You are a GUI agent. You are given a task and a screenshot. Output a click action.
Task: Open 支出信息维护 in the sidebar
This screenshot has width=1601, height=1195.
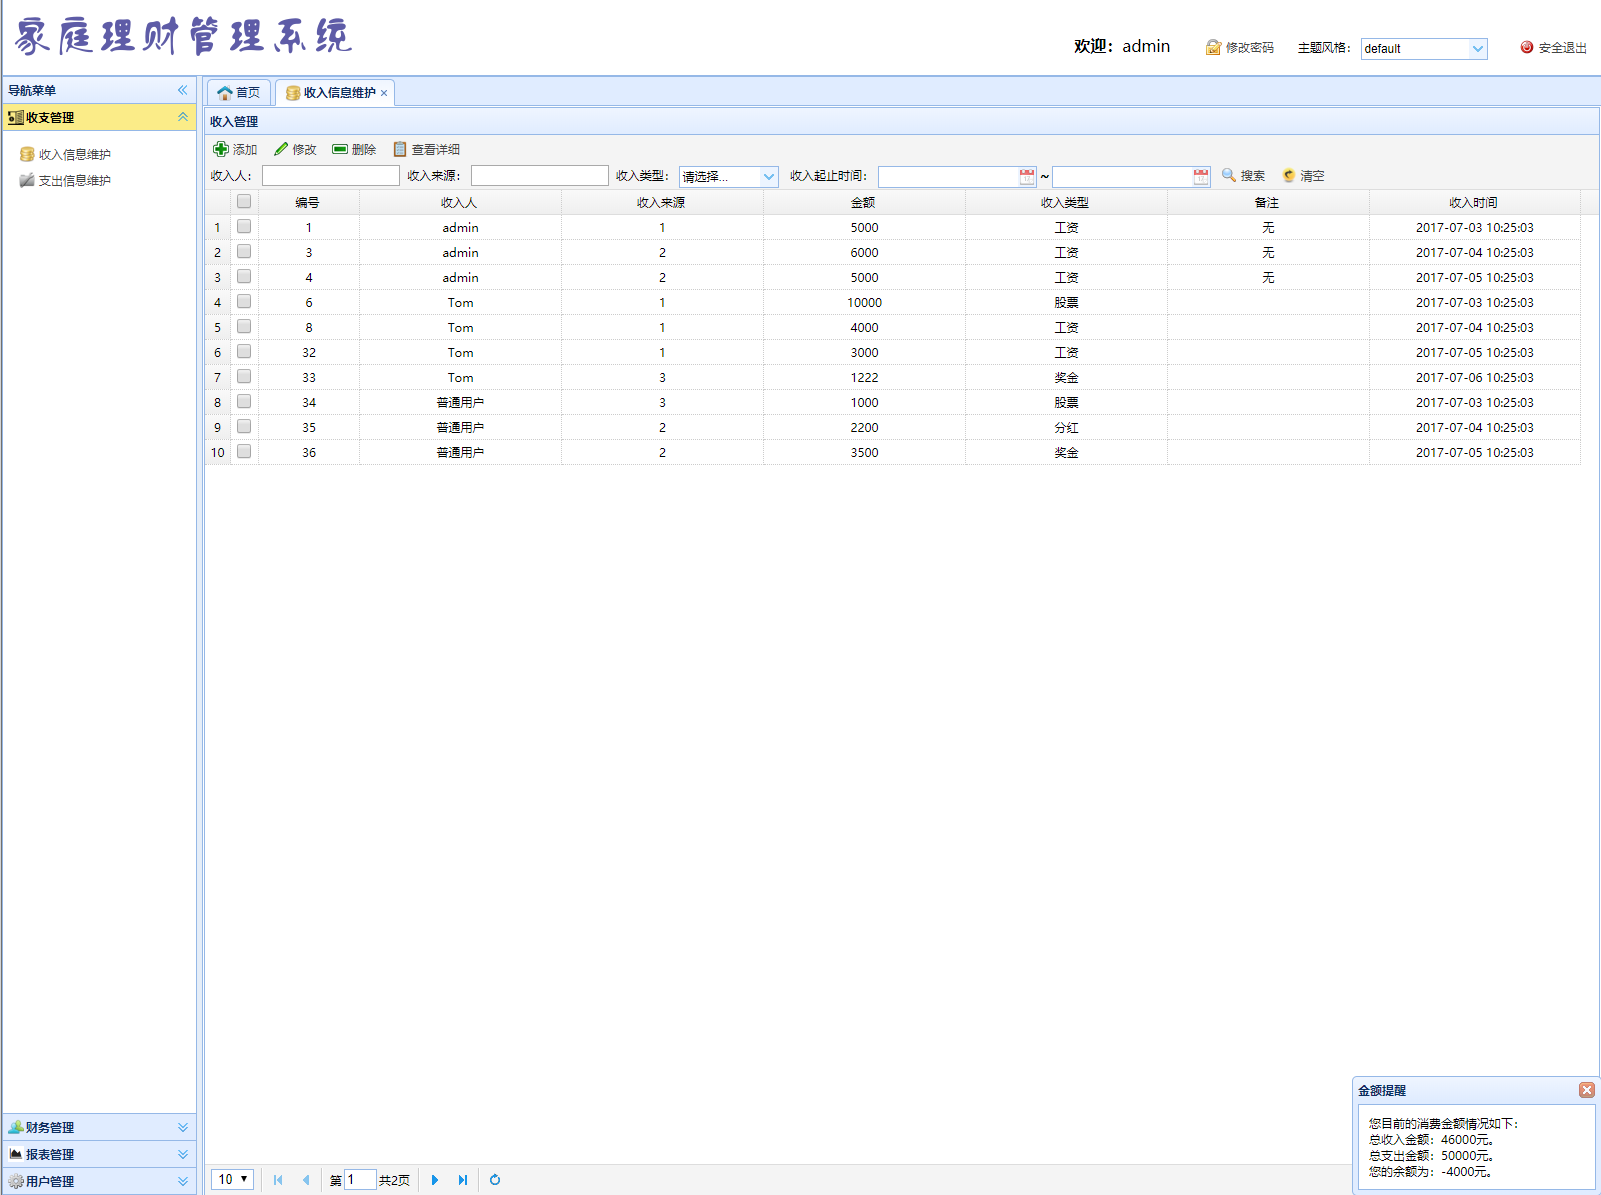tap(74, 180)
